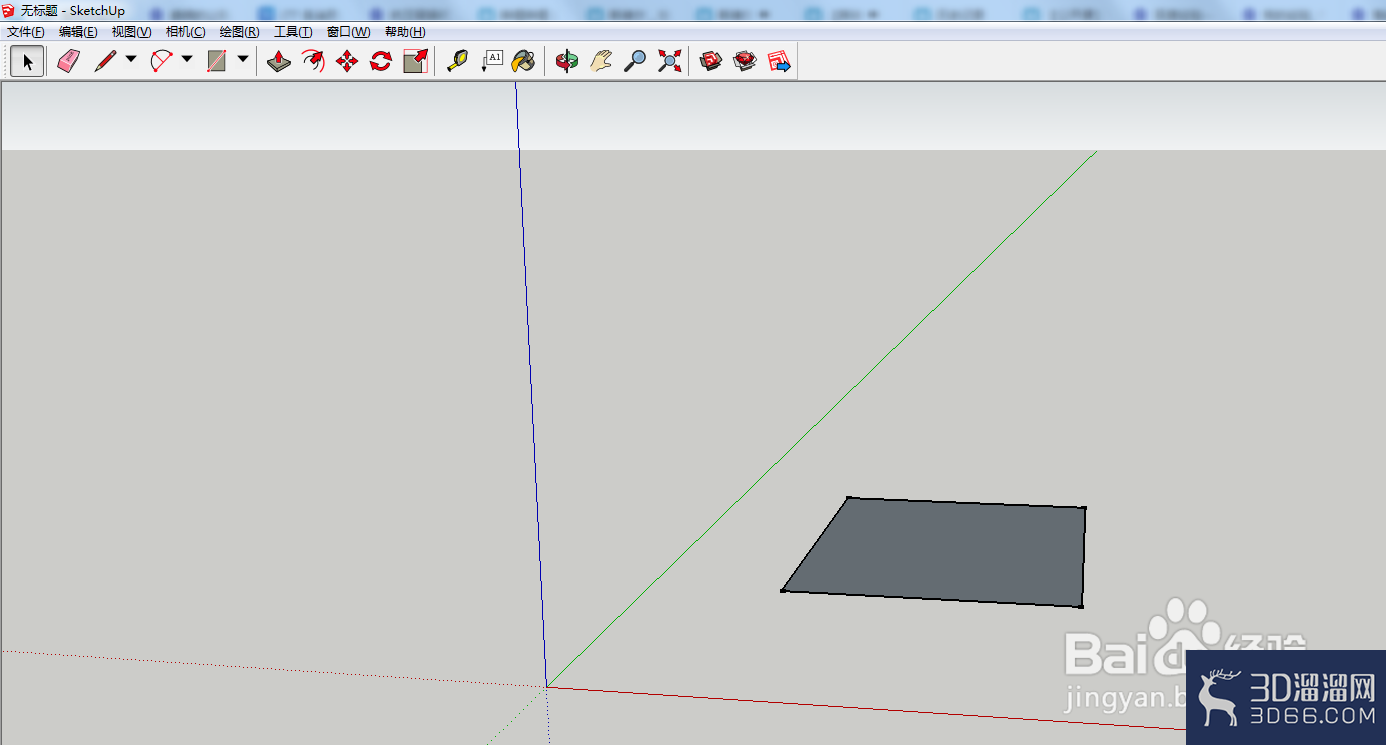Select the Scale tool
The width and height of the screenshot is (1386, 745).
pyautogui.click(x=415, y=62)
